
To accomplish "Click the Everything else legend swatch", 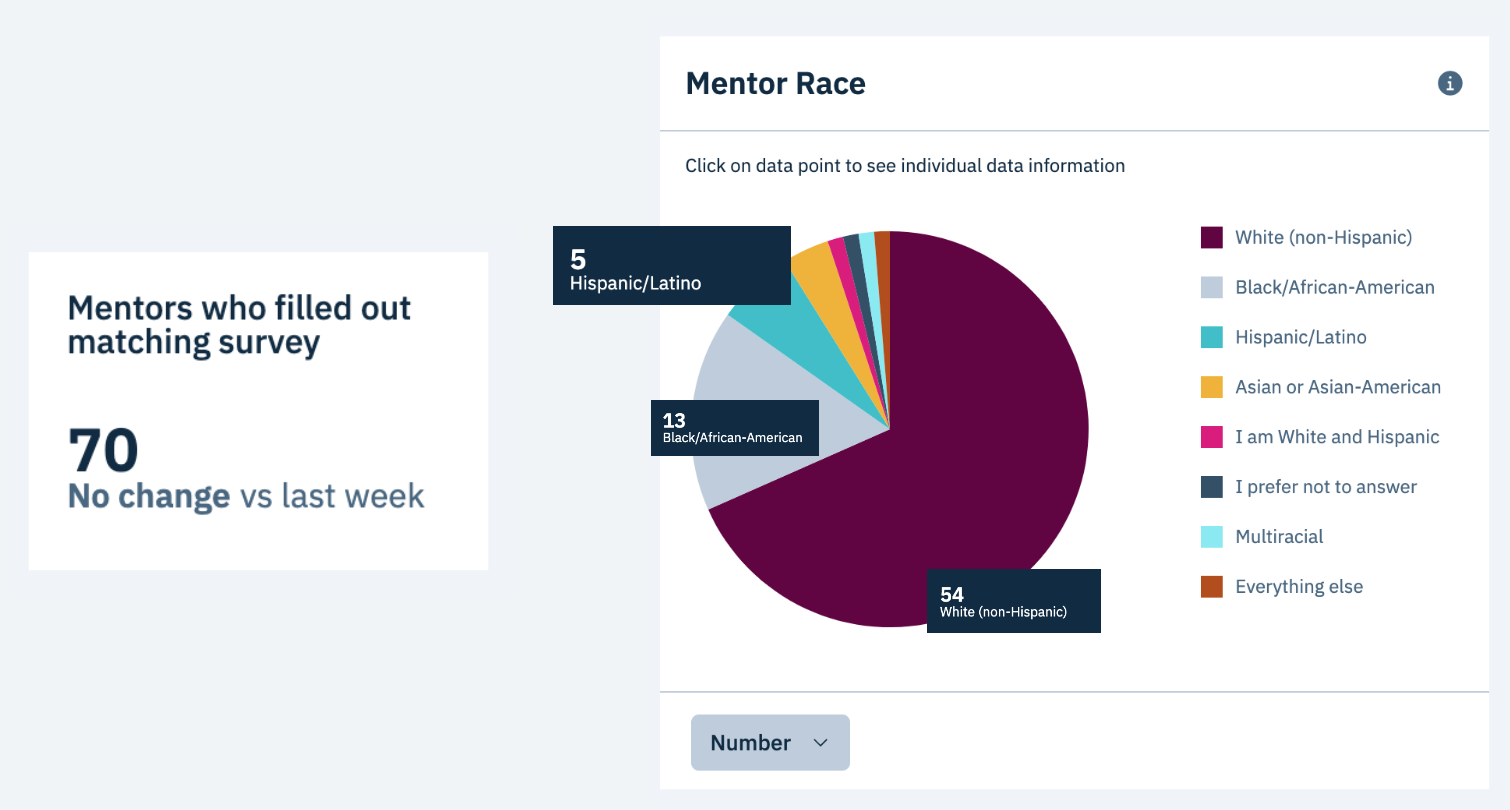I will point(1209,587).
